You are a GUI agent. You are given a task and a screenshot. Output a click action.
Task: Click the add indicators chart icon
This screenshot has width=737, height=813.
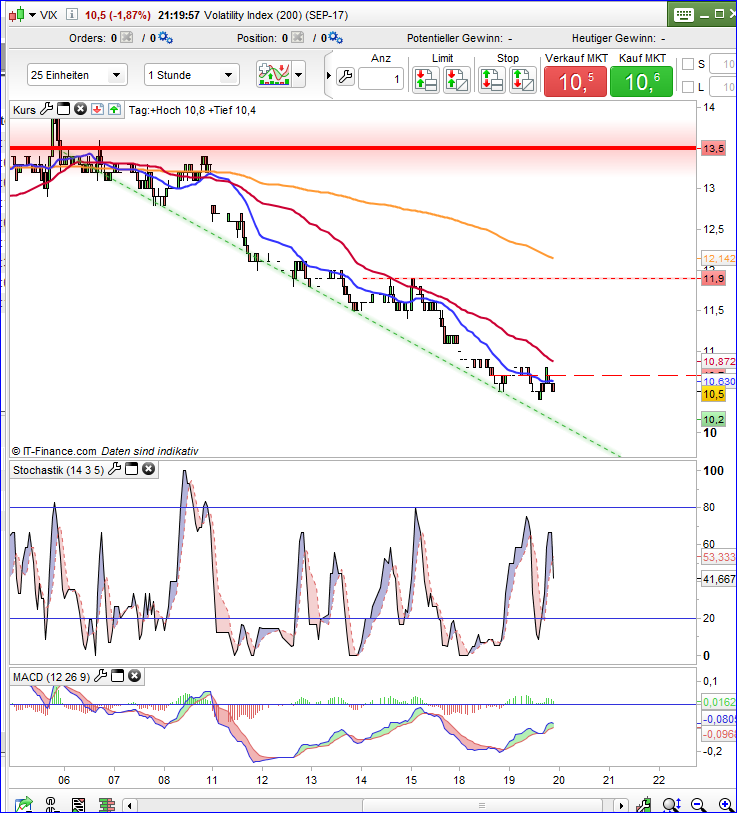(x=274, y=74)
